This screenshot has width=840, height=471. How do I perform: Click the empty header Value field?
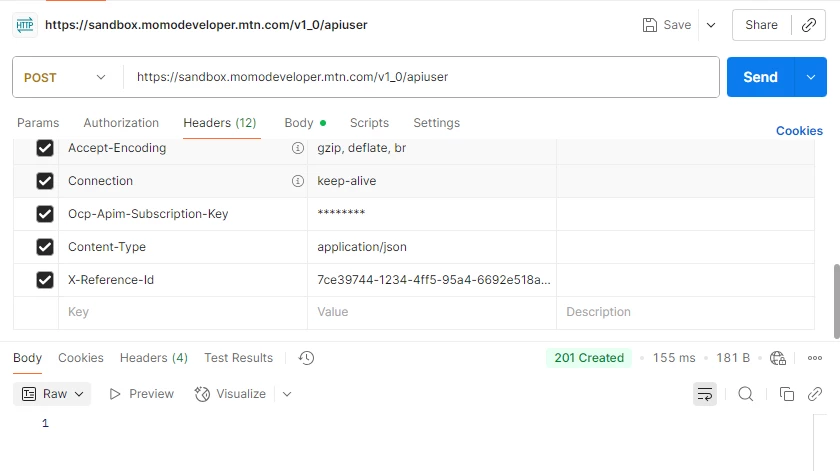pos(432,312)
